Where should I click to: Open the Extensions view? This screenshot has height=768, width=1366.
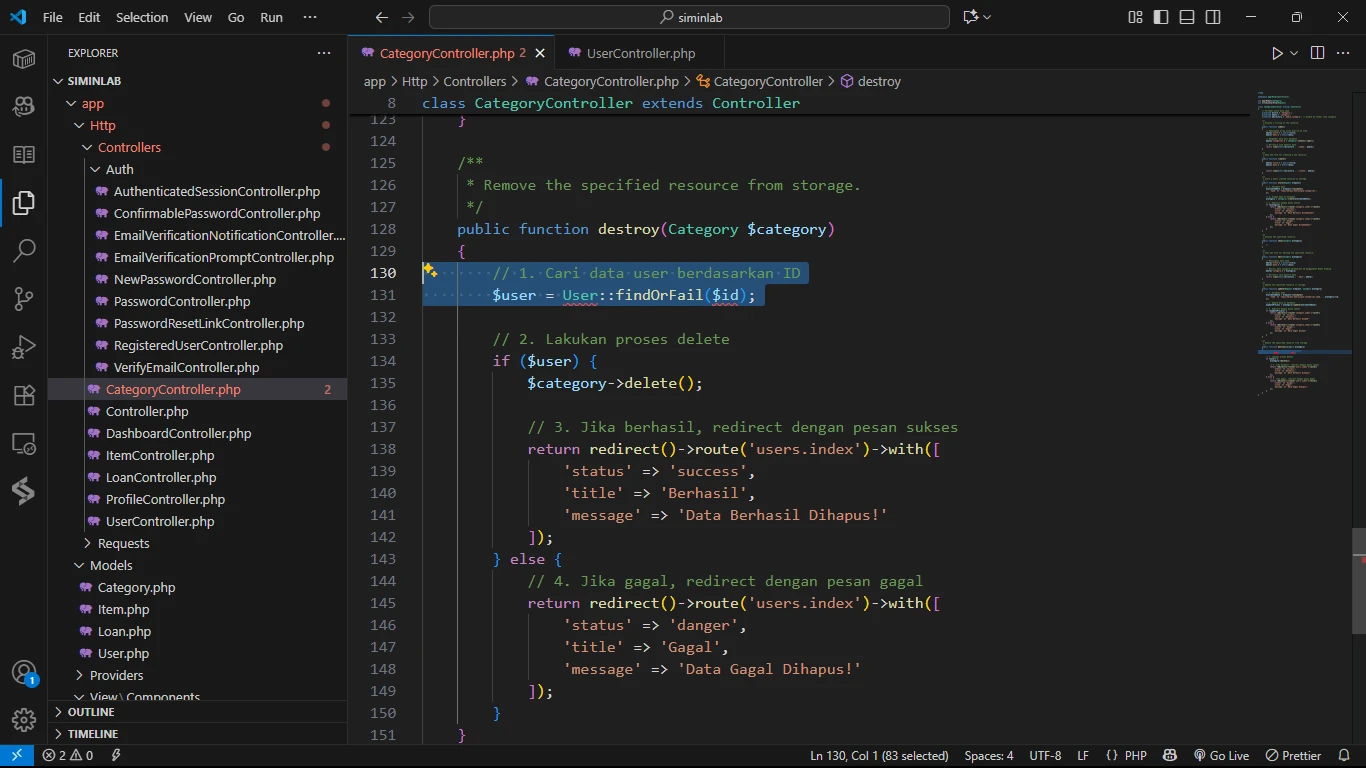[24, 395]
